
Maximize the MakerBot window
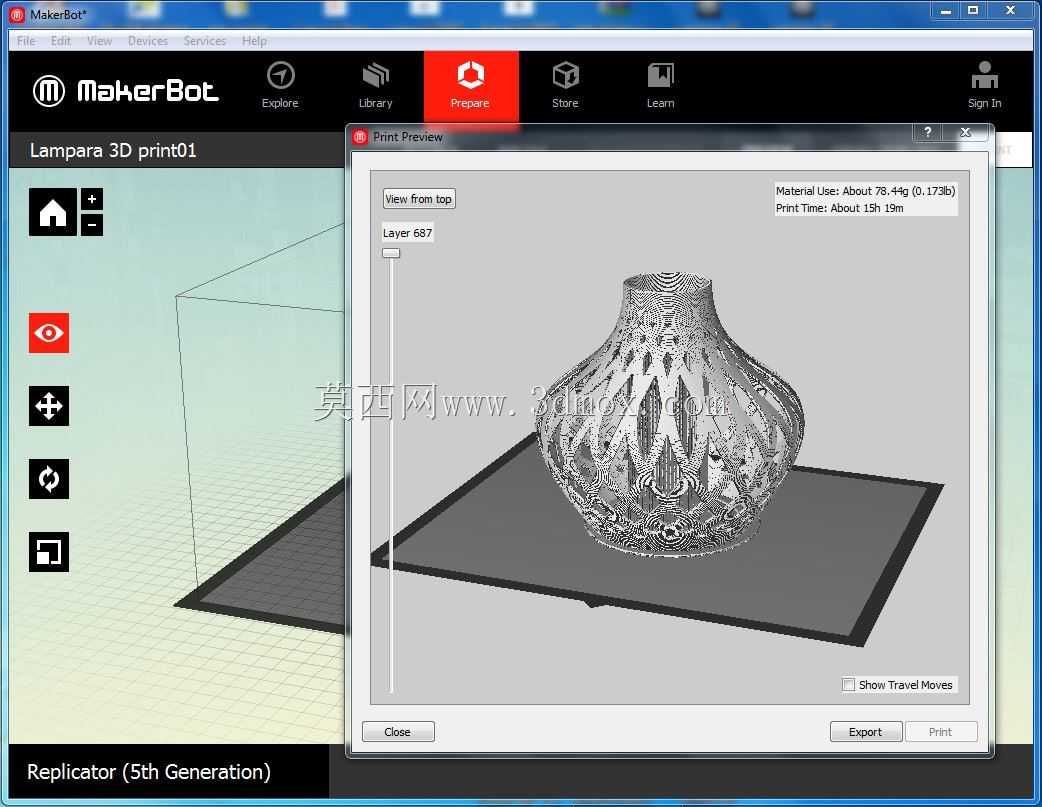point(974,11)
